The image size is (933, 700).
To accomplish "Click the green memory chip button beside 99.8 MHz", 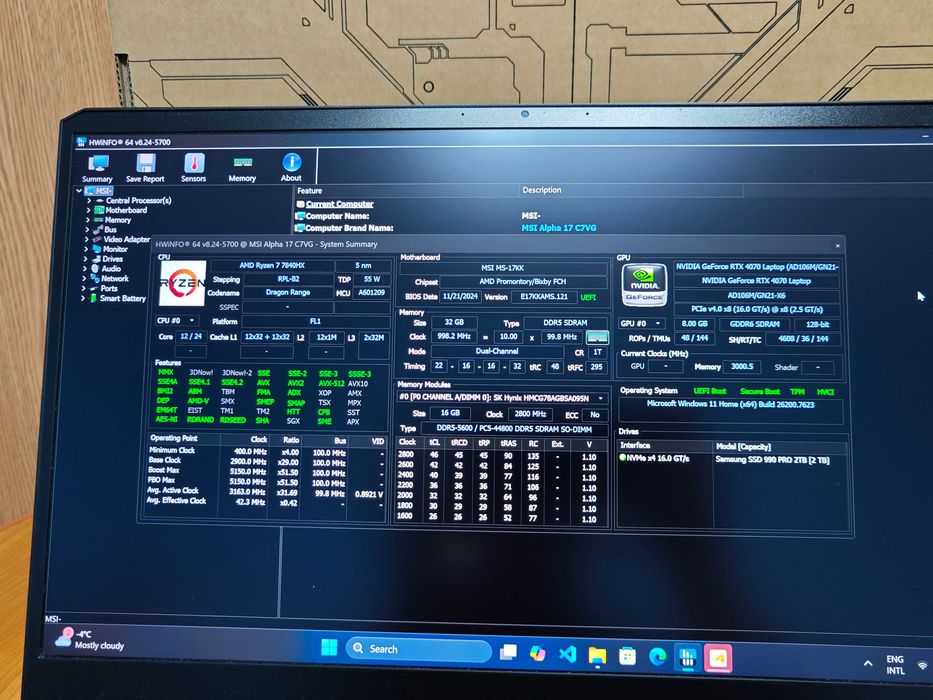I will (x=597, y=337).
